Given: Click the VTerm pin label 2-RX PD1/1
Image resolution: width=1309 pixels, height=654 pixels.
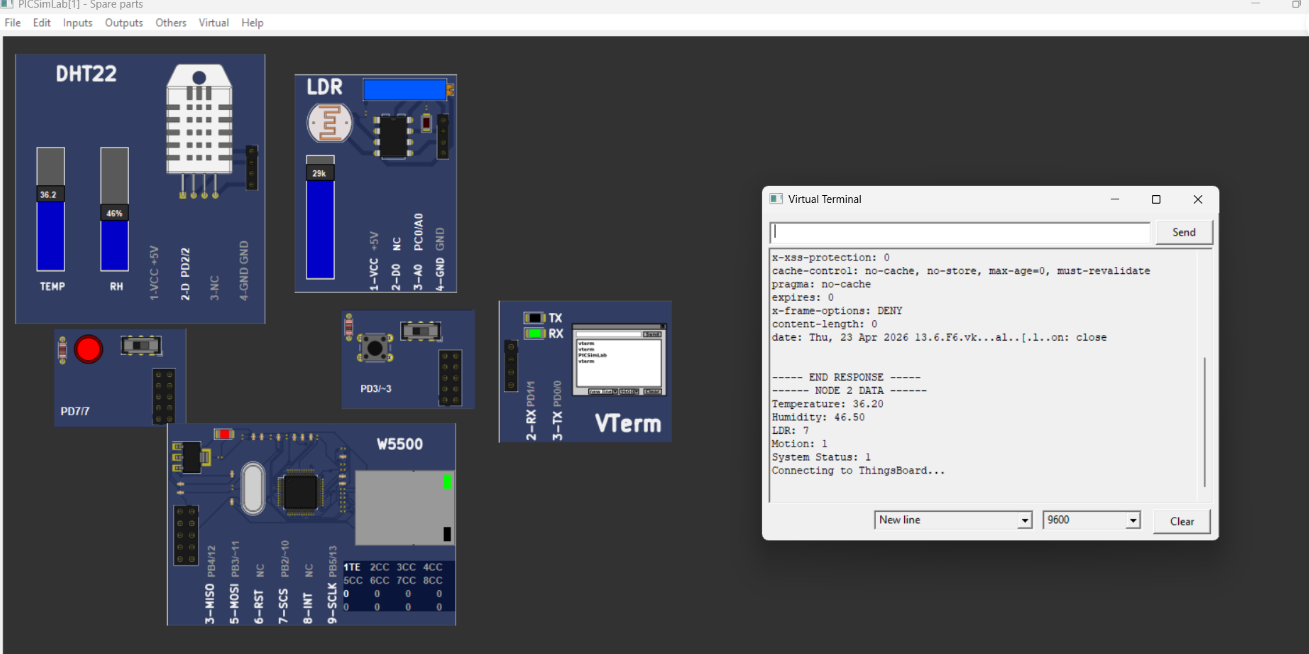Looking at the screenshot, I should tap(531, 410).
